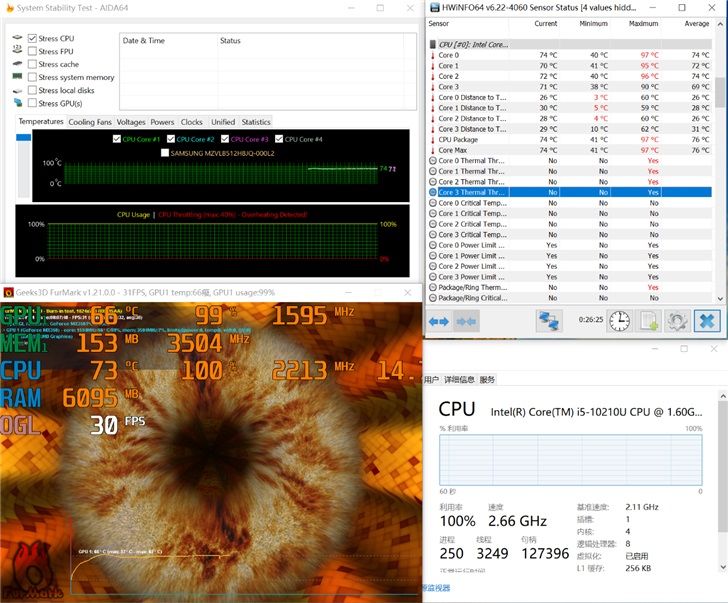Click HWiNFO sensor list scroll down arrow

(x=720, y=298)
